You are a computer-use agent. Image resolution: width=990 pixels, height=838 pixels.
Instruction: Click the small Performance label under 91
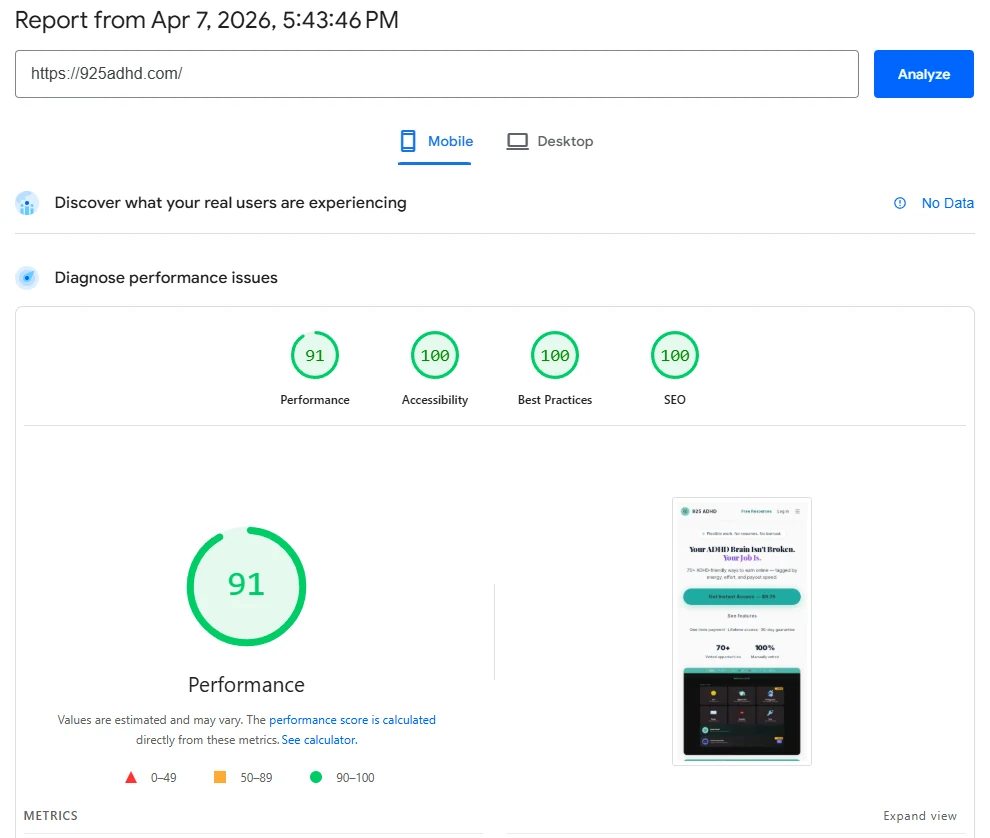314,400
